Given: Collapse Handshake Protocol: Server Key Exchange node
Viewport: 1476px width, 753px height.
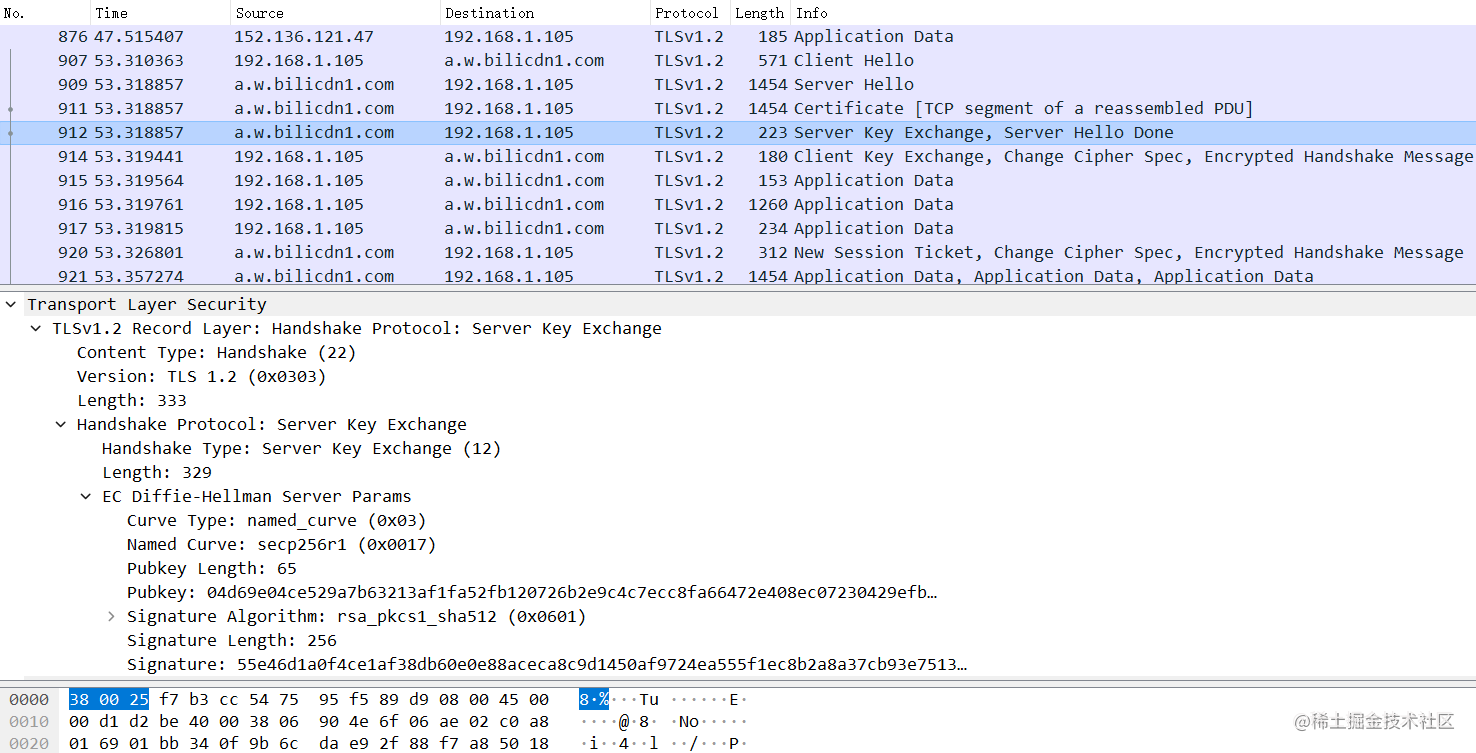Looking at the screenshot, I should pos(61,424).
